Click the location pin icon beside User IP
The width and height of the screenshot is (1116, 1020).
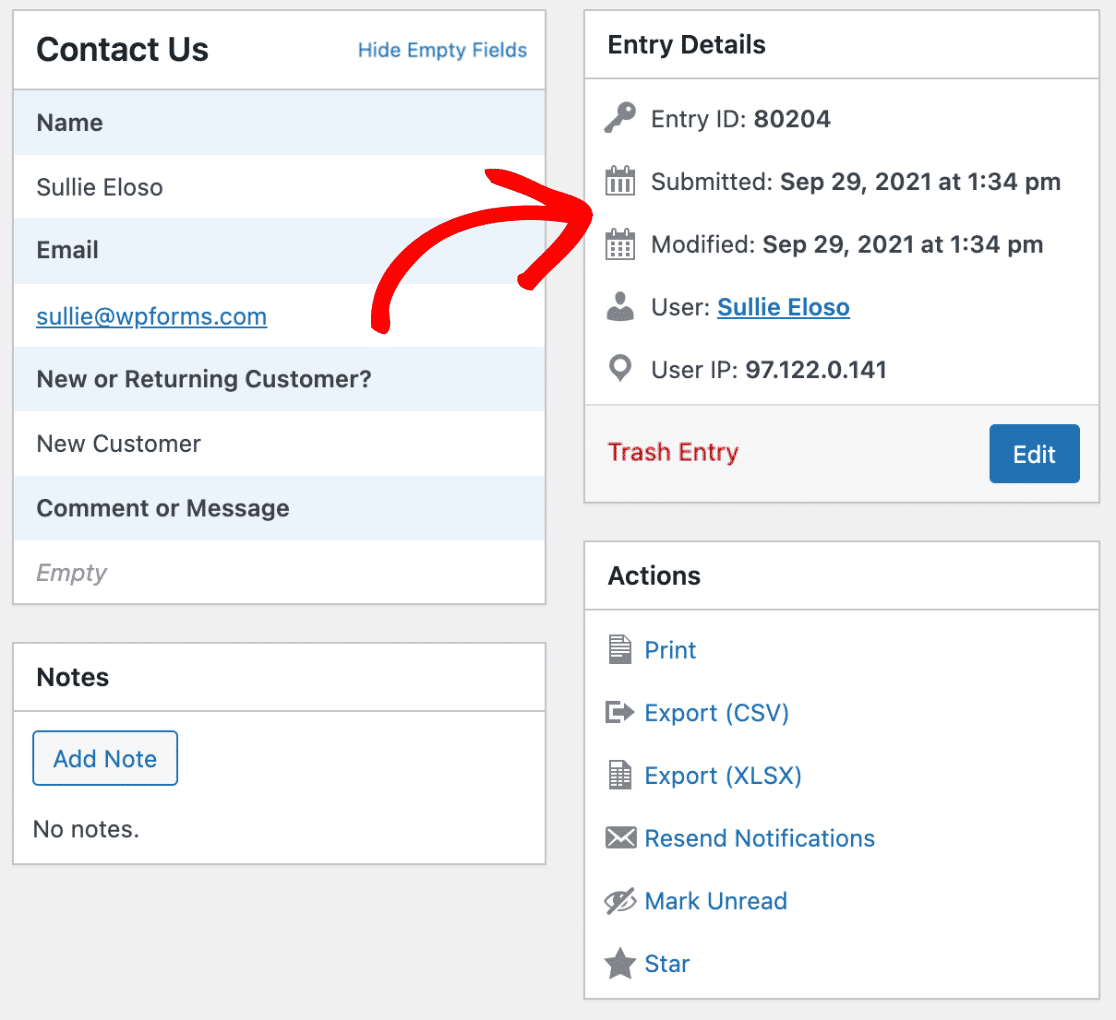click(x=620, y=369)
